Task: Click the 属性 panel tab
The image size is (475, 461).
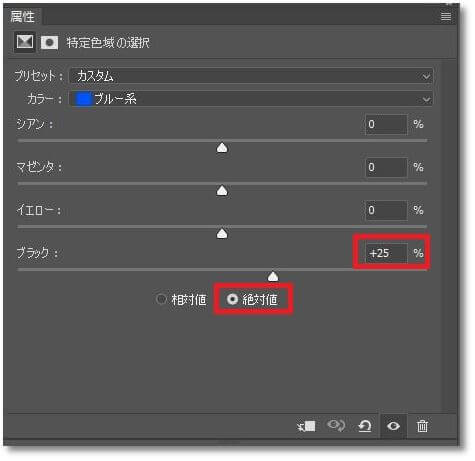Action: pos(22,16)
